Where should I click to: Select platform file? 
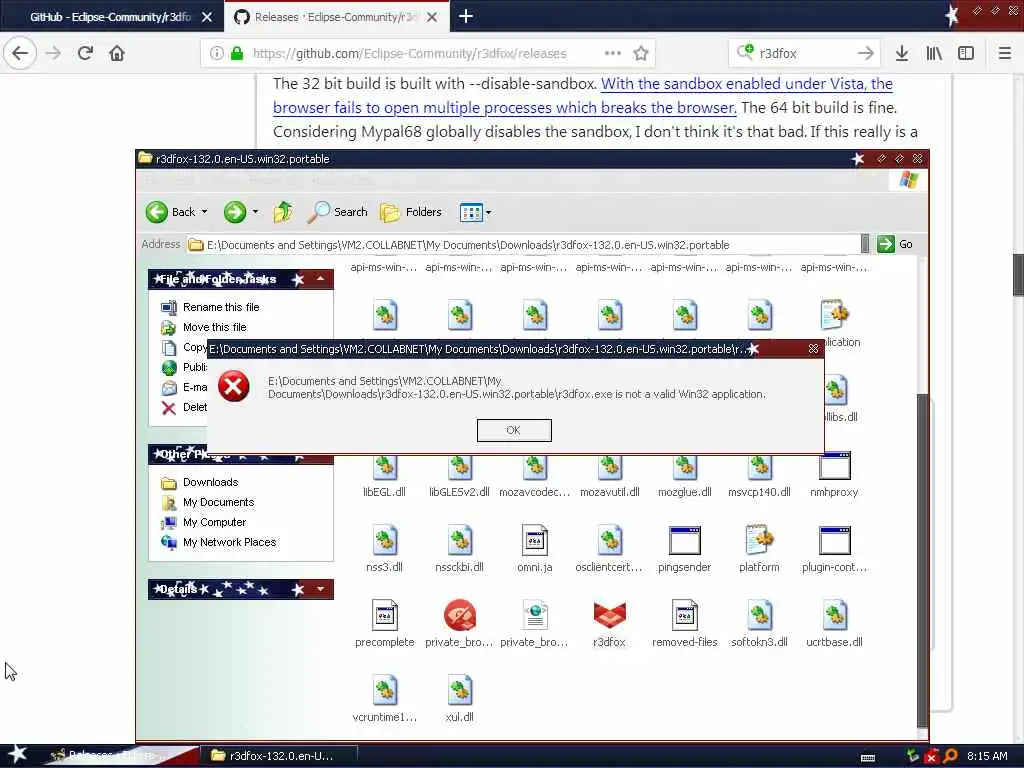[760, 550]
